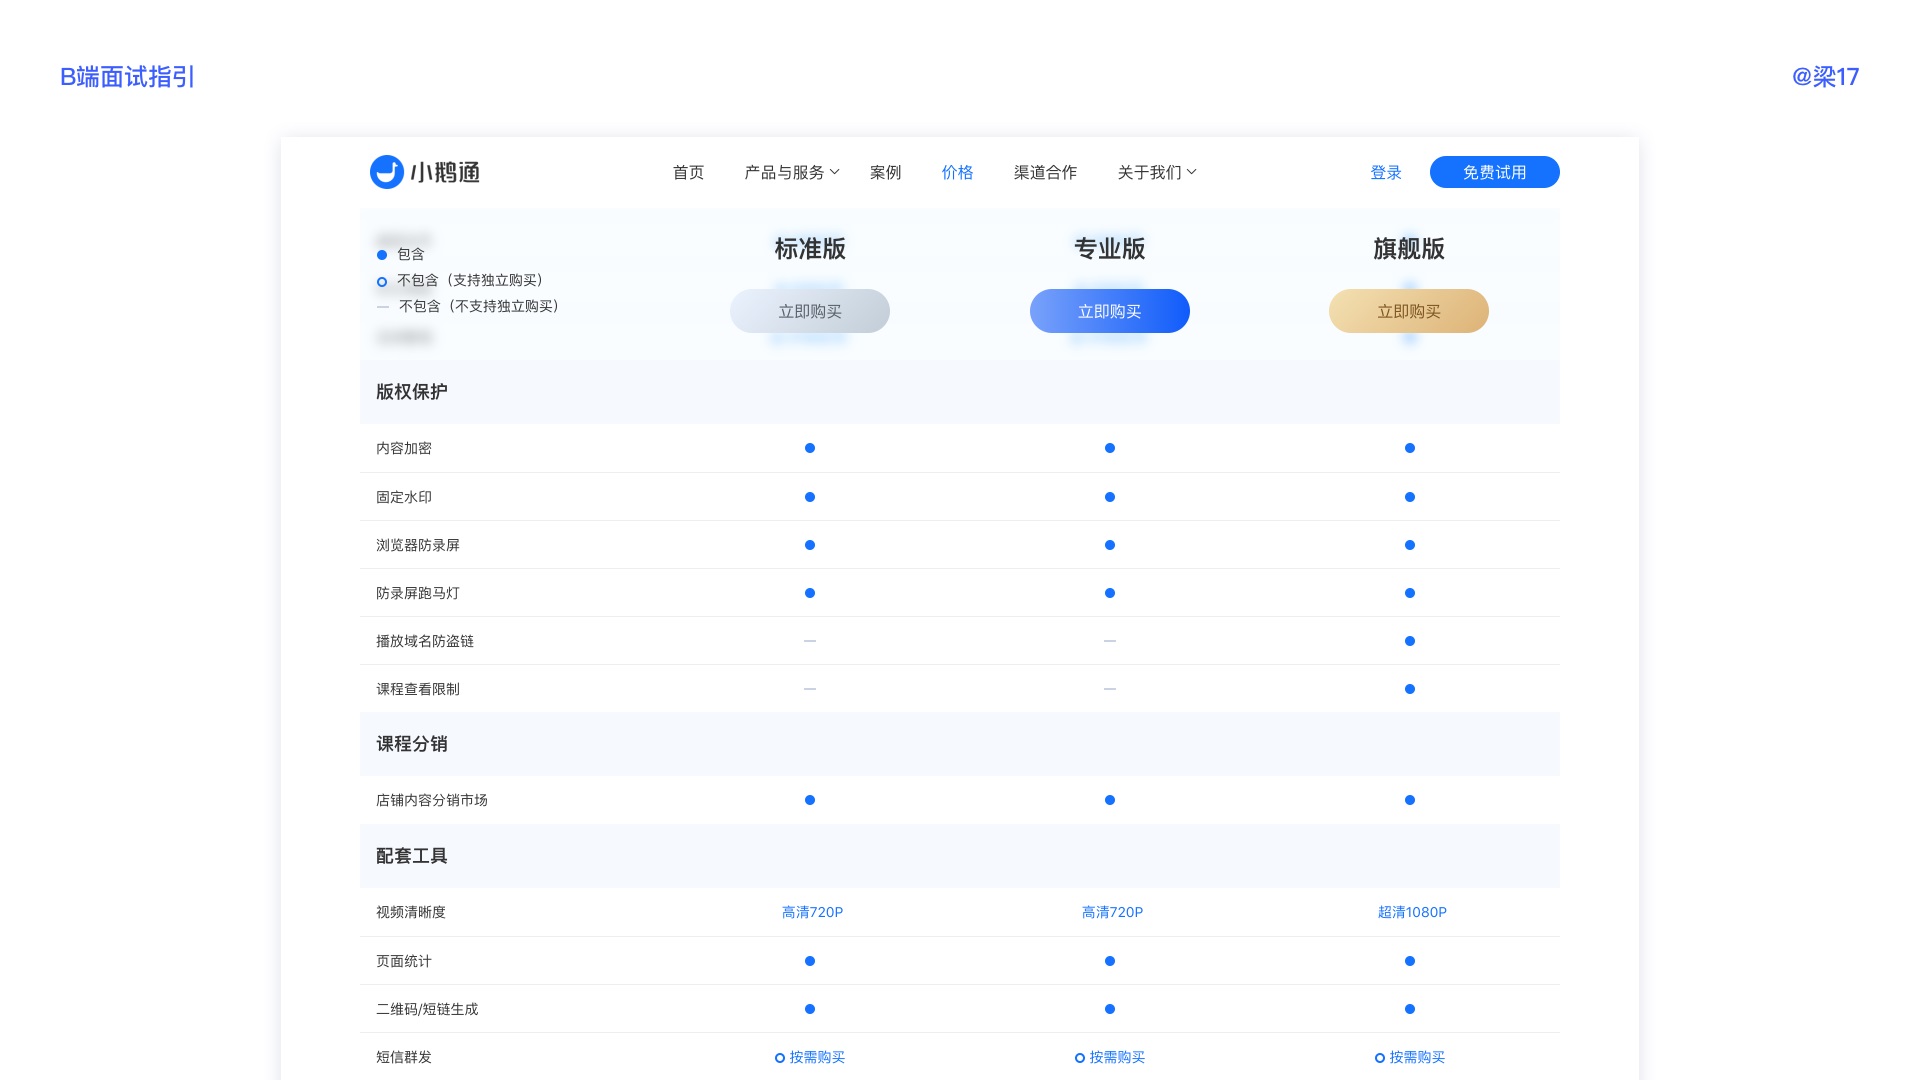
Task: Click the inclusion dot for 浏览器防录屏 under 标准版
Action: [809, 545]
